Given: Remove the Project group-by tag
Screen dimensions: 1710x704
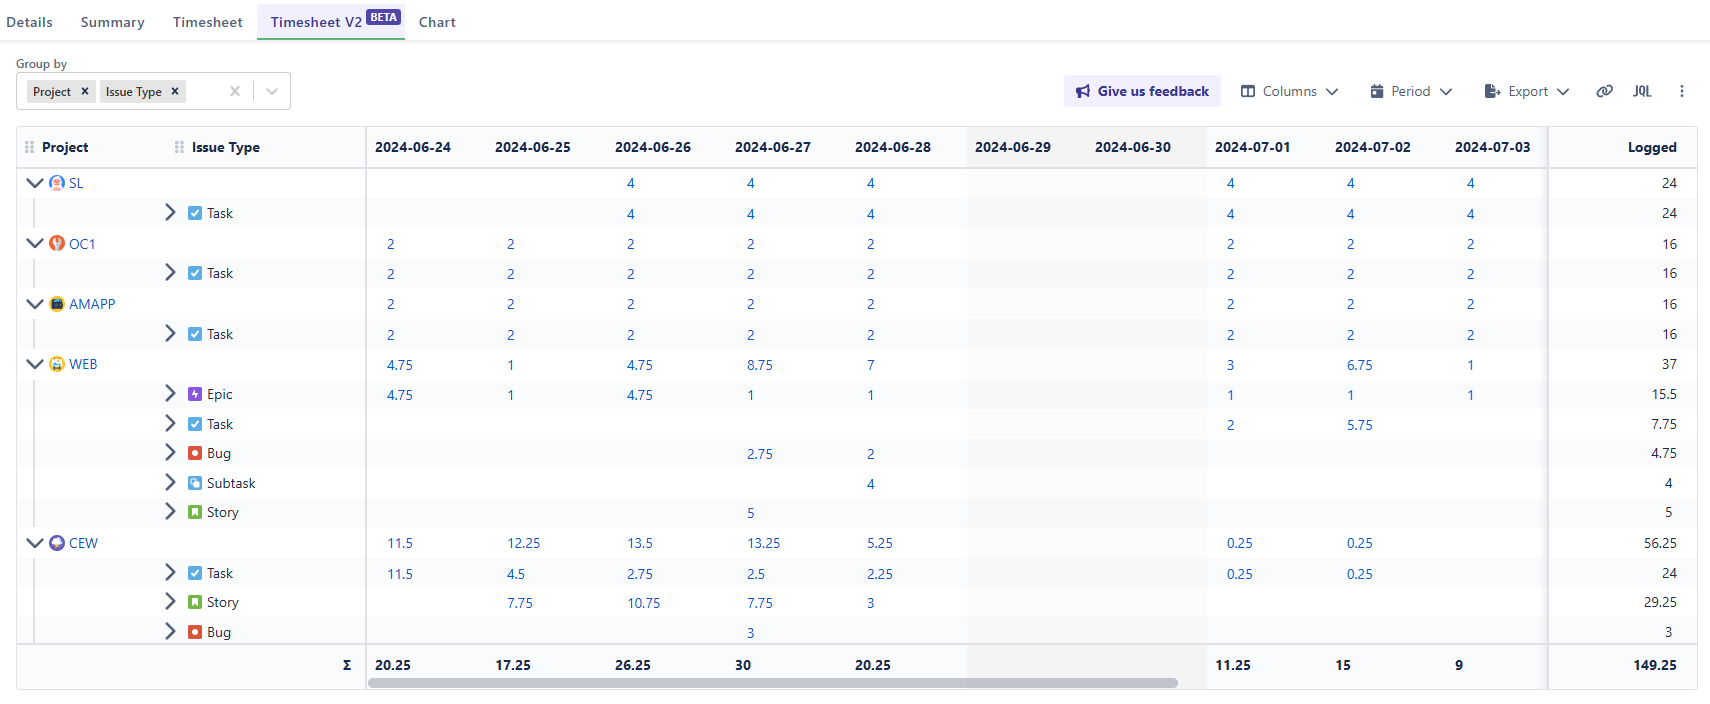Looking at the screenshot, I should pos(85,91).
